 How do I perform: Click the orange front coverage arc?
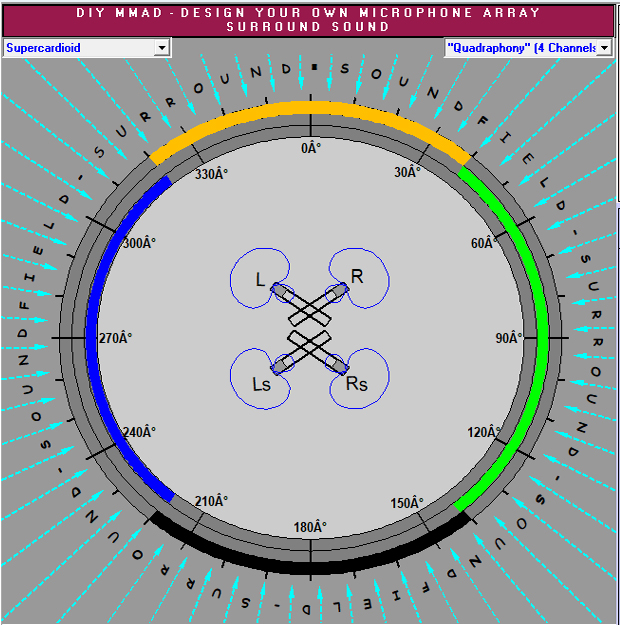[310, 107]
